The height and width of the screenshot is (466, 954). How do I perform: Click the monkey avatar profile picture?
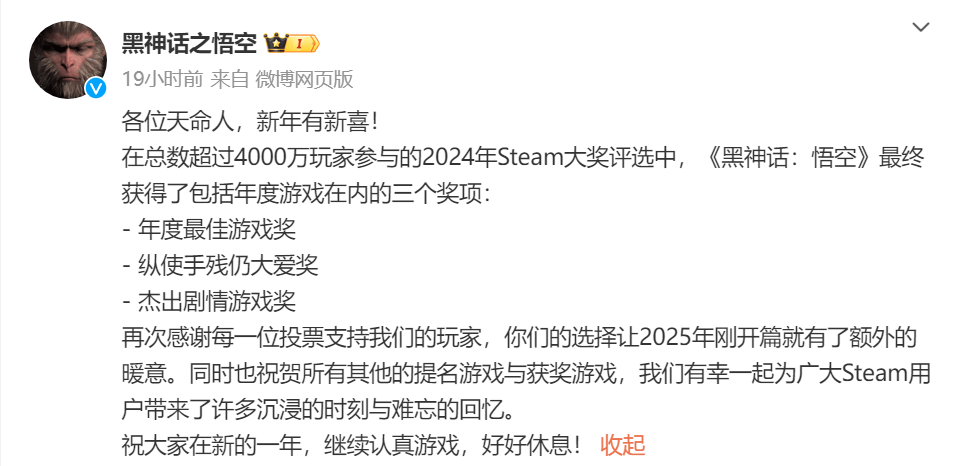click(x=68, y=60)
